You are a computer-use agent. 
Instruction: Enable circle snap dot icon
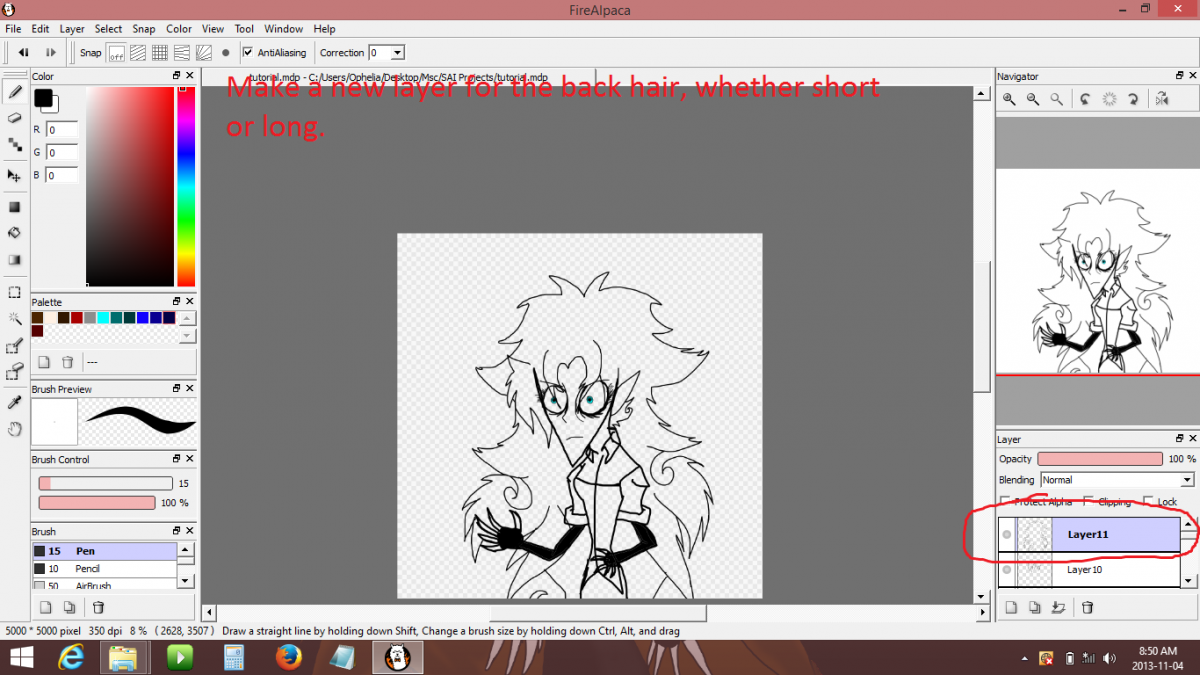(x=226, y=53)
